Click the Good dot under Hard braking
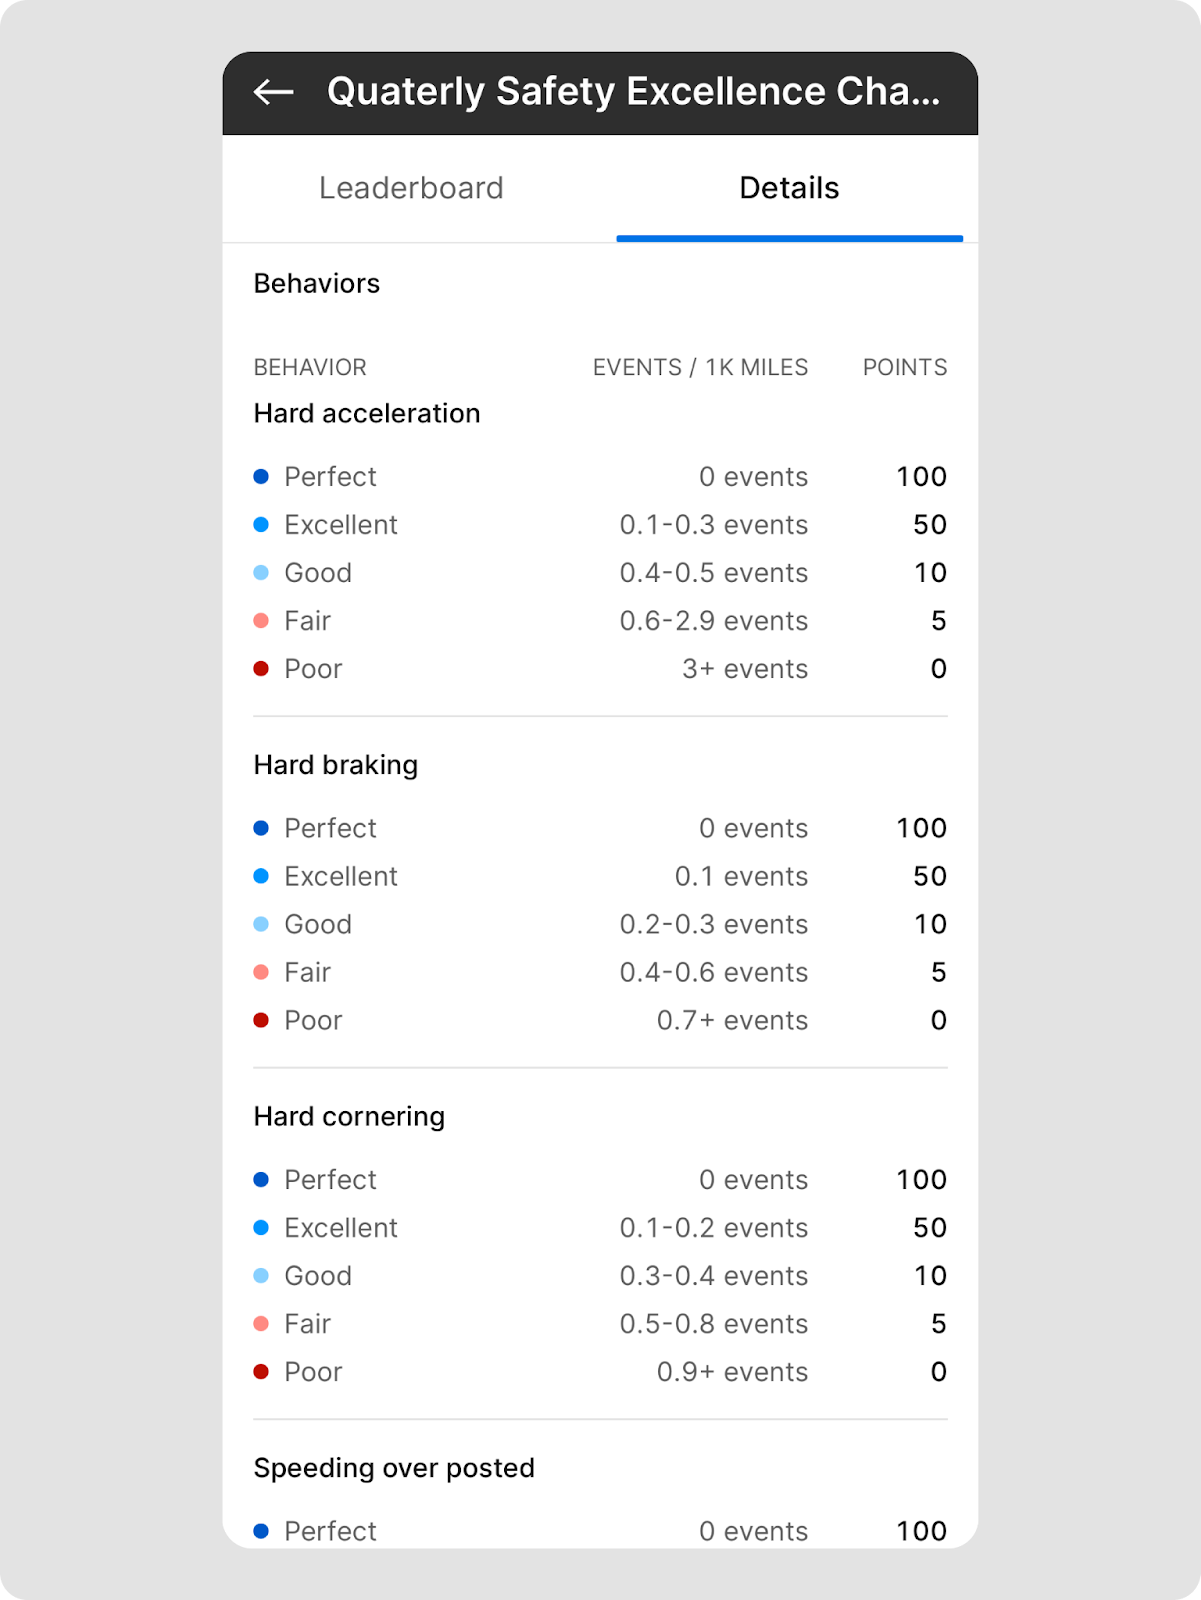 (x=261, y=924)
